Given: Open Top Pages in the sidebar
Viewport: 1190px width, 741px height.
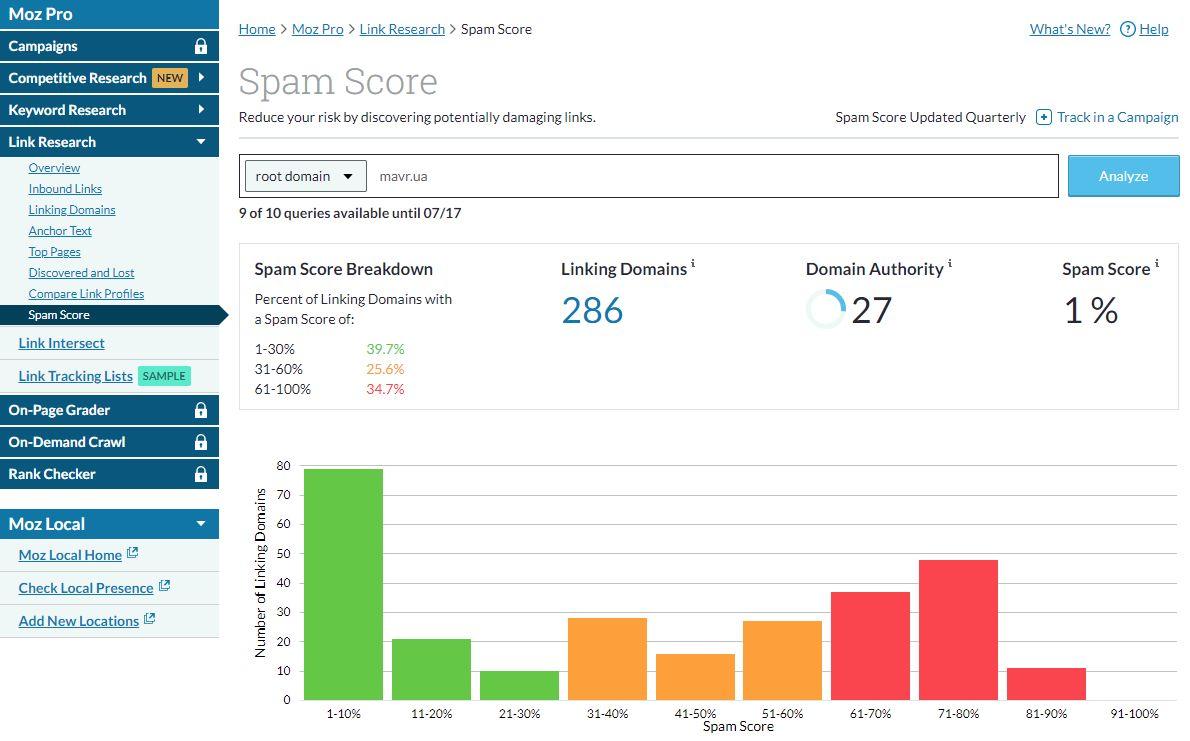Looking at the screenshot, I should coord(54,252).
